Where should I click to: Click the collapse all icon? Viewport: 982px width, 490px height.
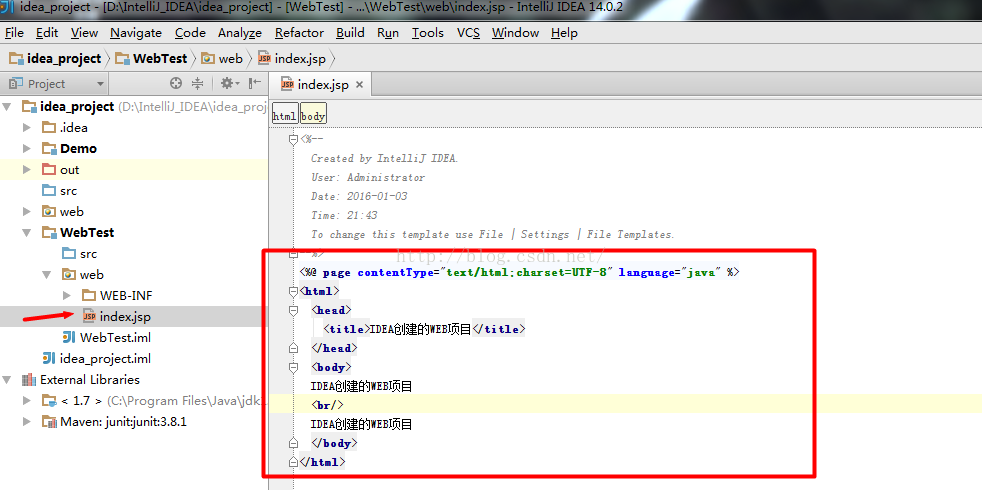click(x=197, y=83)
